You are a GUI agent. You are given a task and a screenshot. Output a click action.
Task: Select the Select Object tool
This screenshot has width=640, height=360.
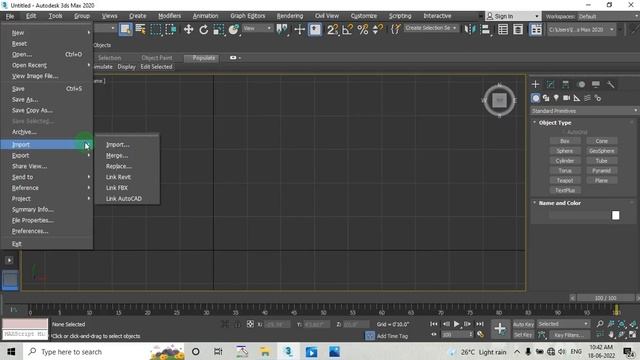(x=126, y=29)
